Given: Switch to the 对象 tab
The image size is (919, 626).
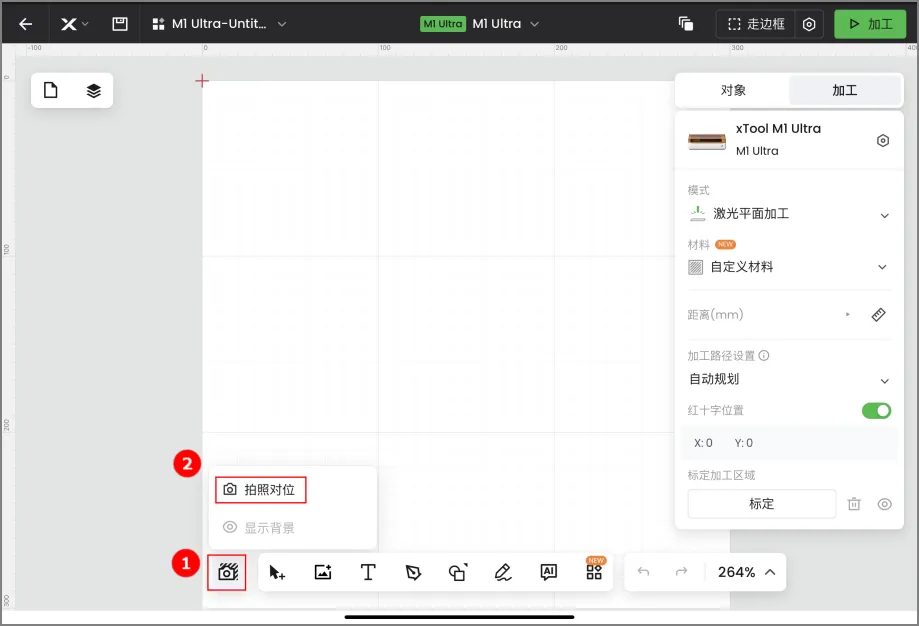Looking at the screenshot, I should (733, 90).
